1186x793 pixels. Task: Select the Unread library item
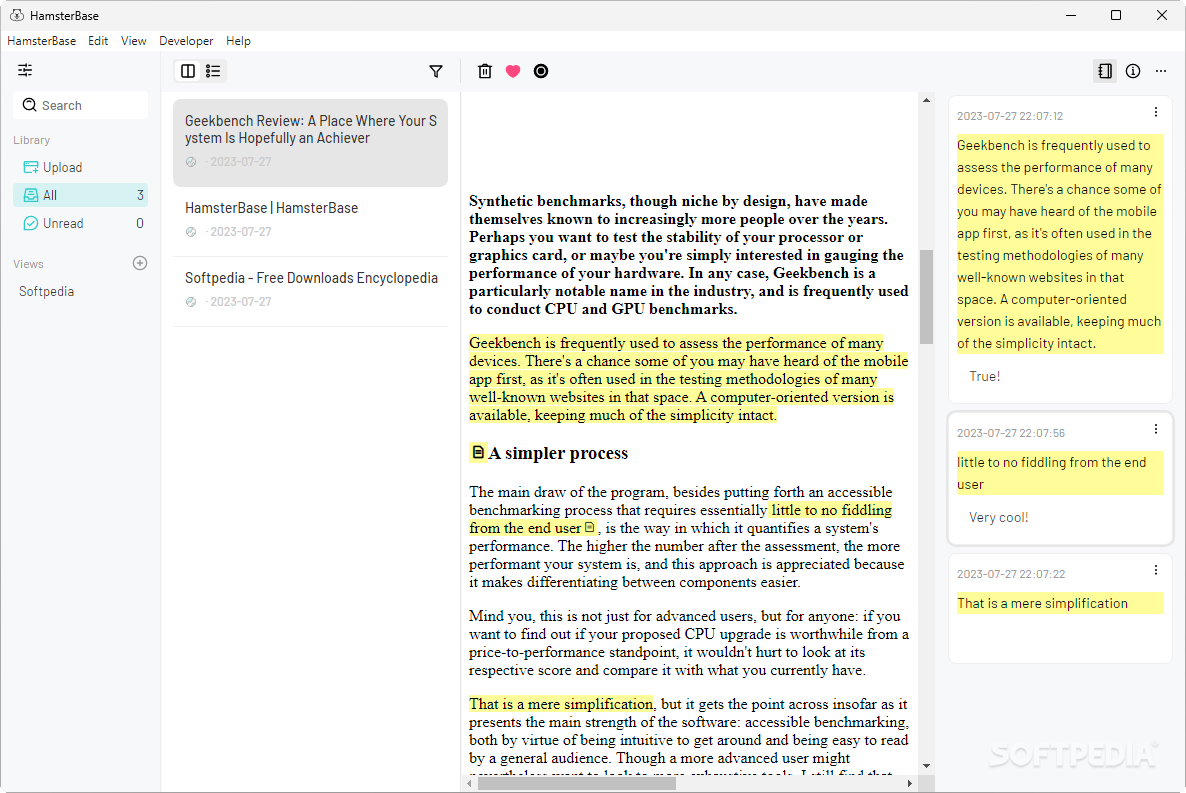pos(80,223)
